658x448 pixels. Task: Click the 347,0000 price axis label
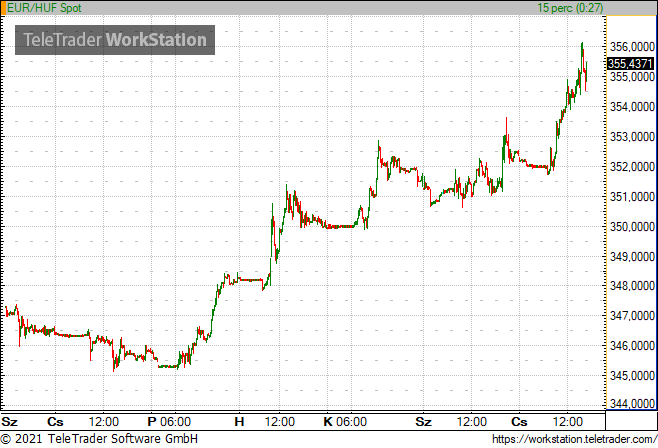(x=632, y=315)
